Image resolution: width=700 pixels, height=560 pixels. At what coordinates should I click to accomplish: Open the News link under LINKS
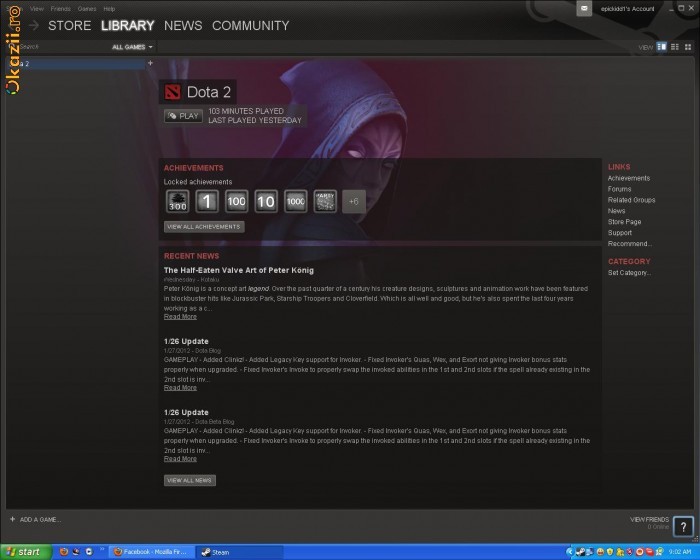pyautogui.click(x=616, y=211)
